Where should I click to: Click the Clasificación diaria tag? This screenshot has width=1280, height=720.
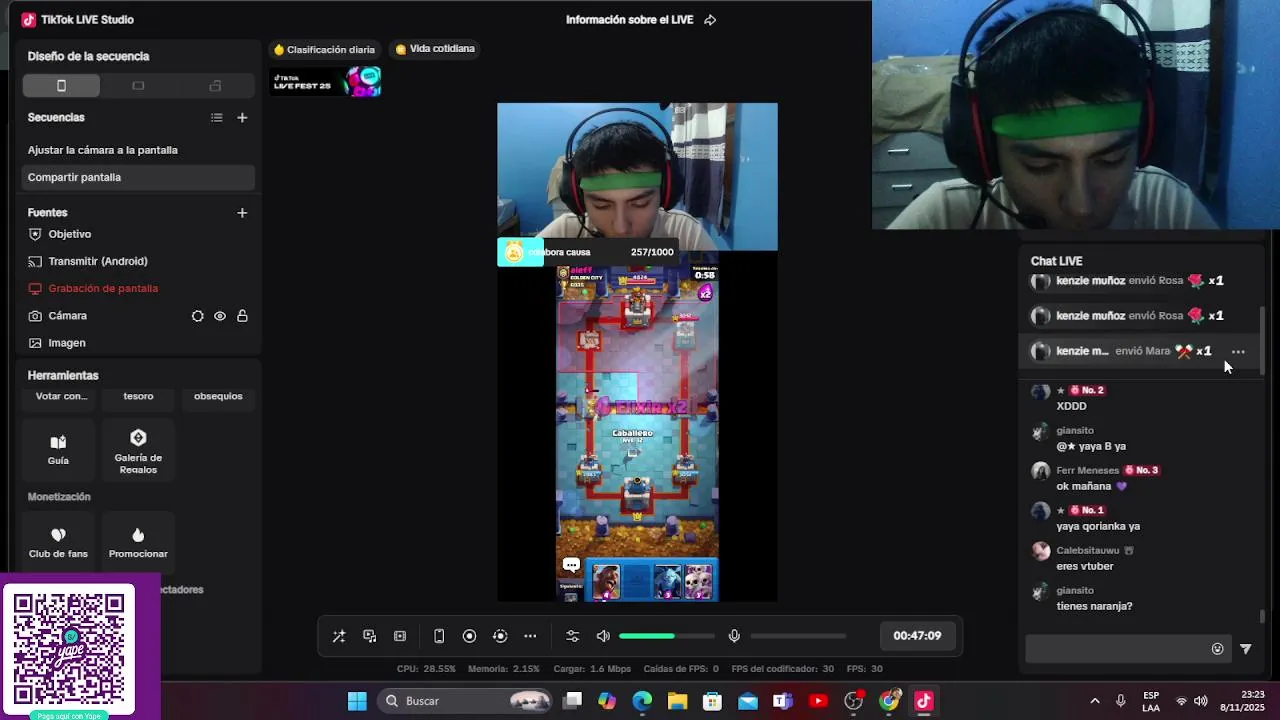324,49
